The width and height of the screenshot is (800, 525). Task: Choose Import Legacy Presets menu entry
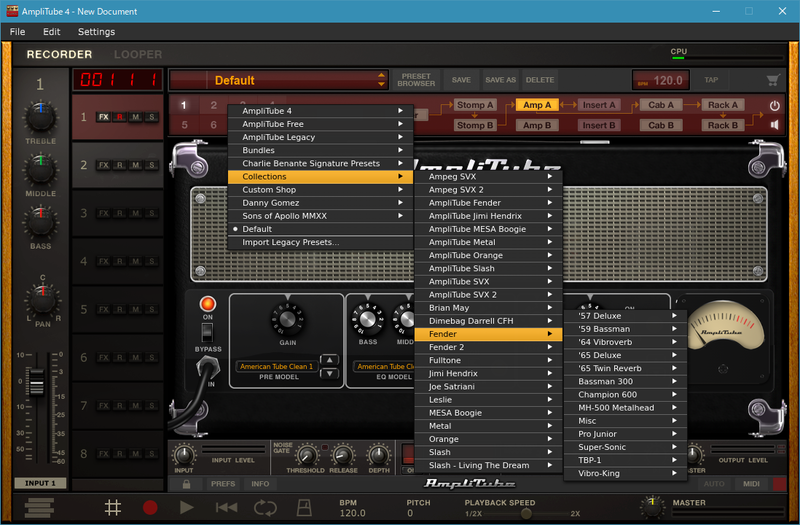click(x=320, y=242)
